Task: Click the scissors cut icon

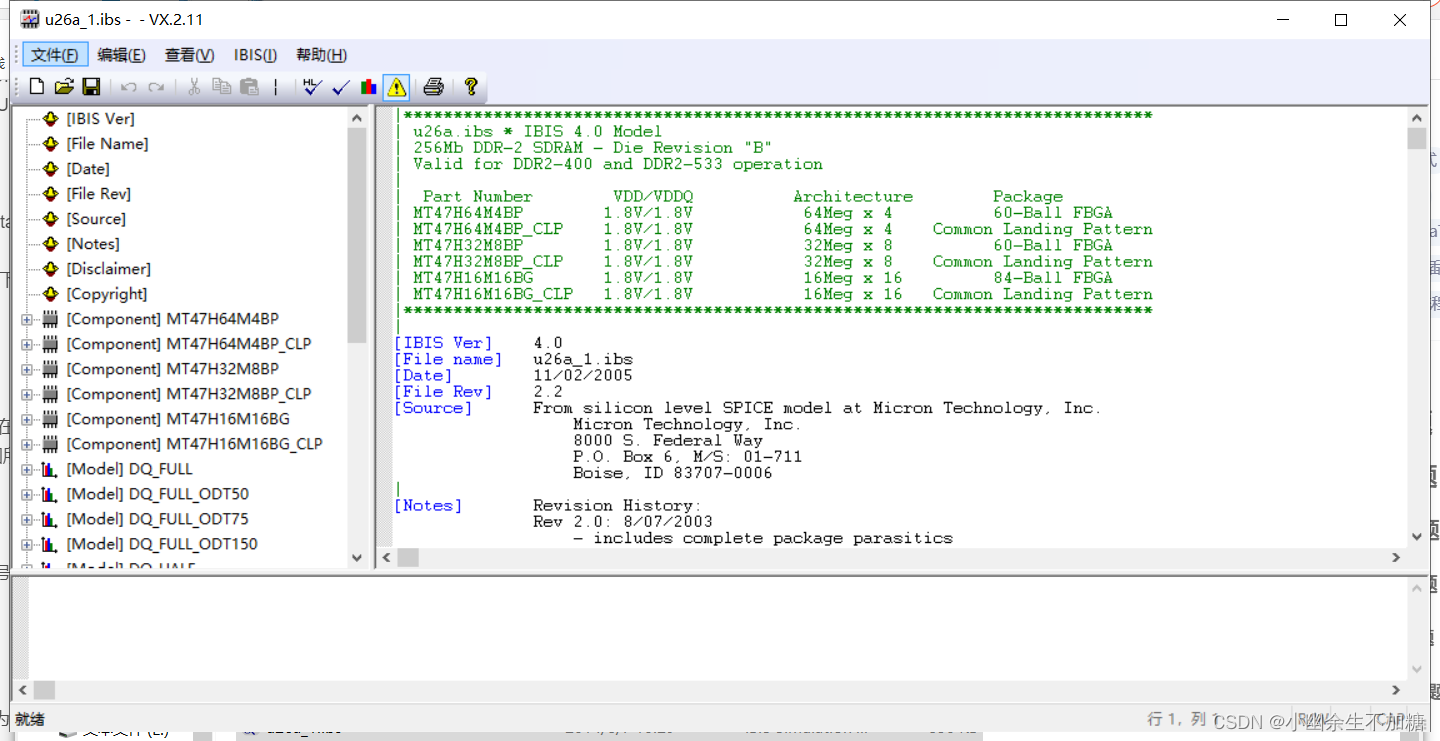Action: click(195, 87)
